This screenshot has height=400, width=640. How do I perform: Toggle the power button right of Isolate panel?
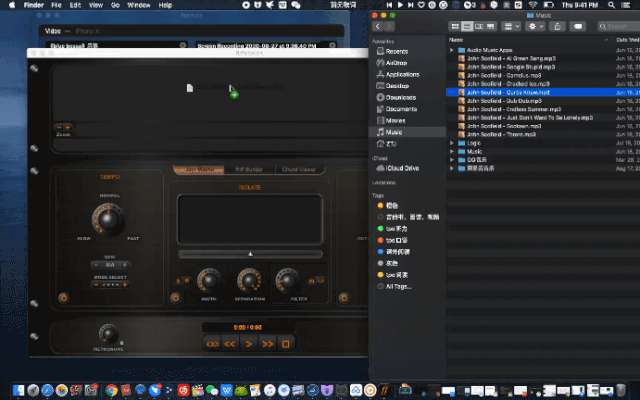click(x=344, y=298)
